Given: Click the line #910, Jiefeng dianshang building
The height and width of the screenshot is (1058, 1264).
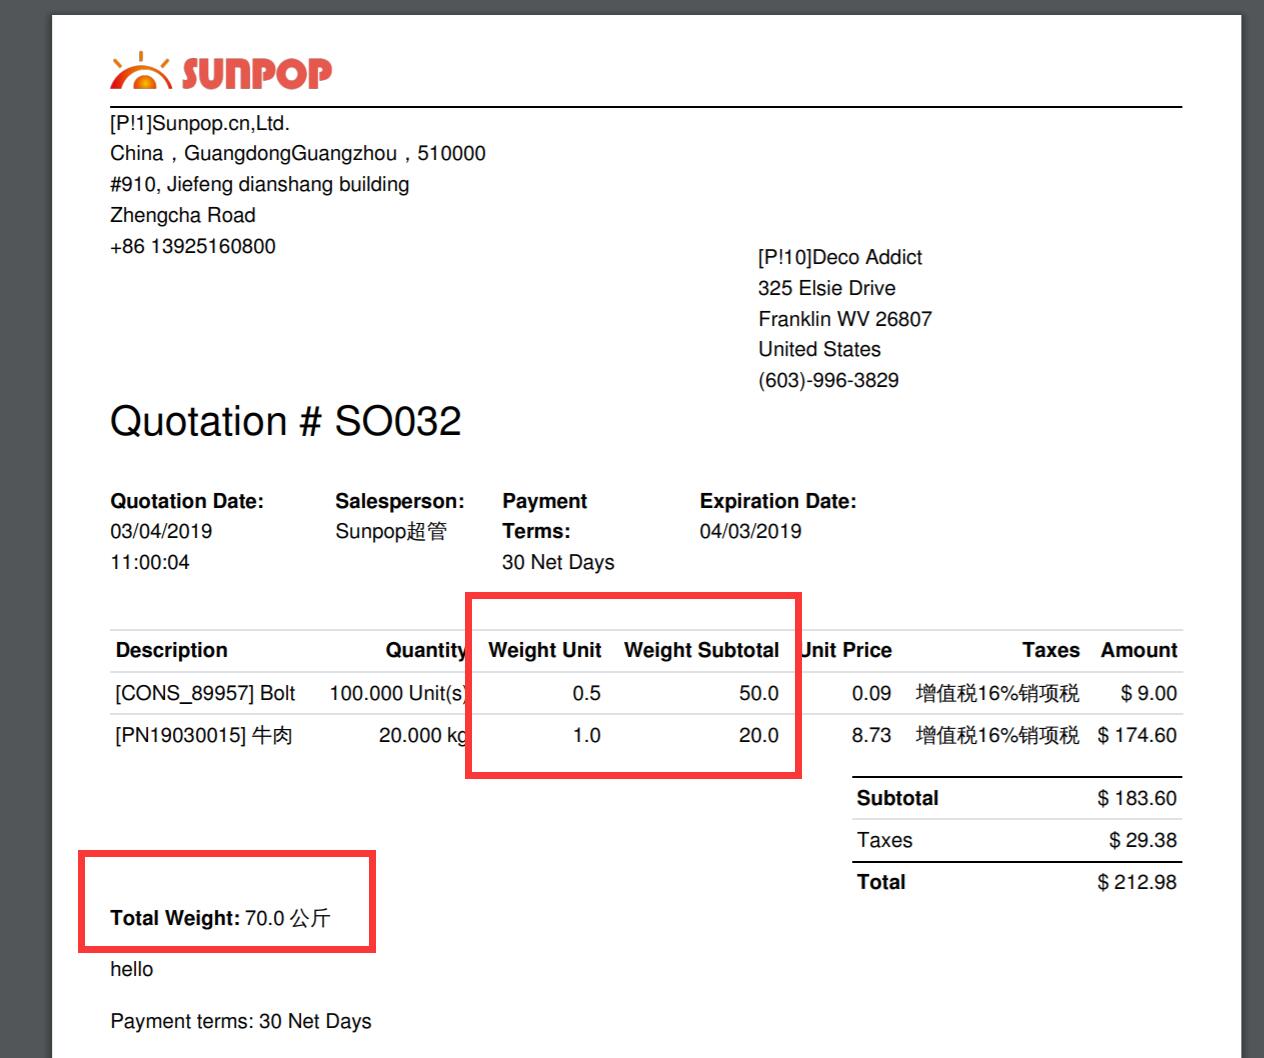Looking at the screenshot, I should tap(260, 184).
